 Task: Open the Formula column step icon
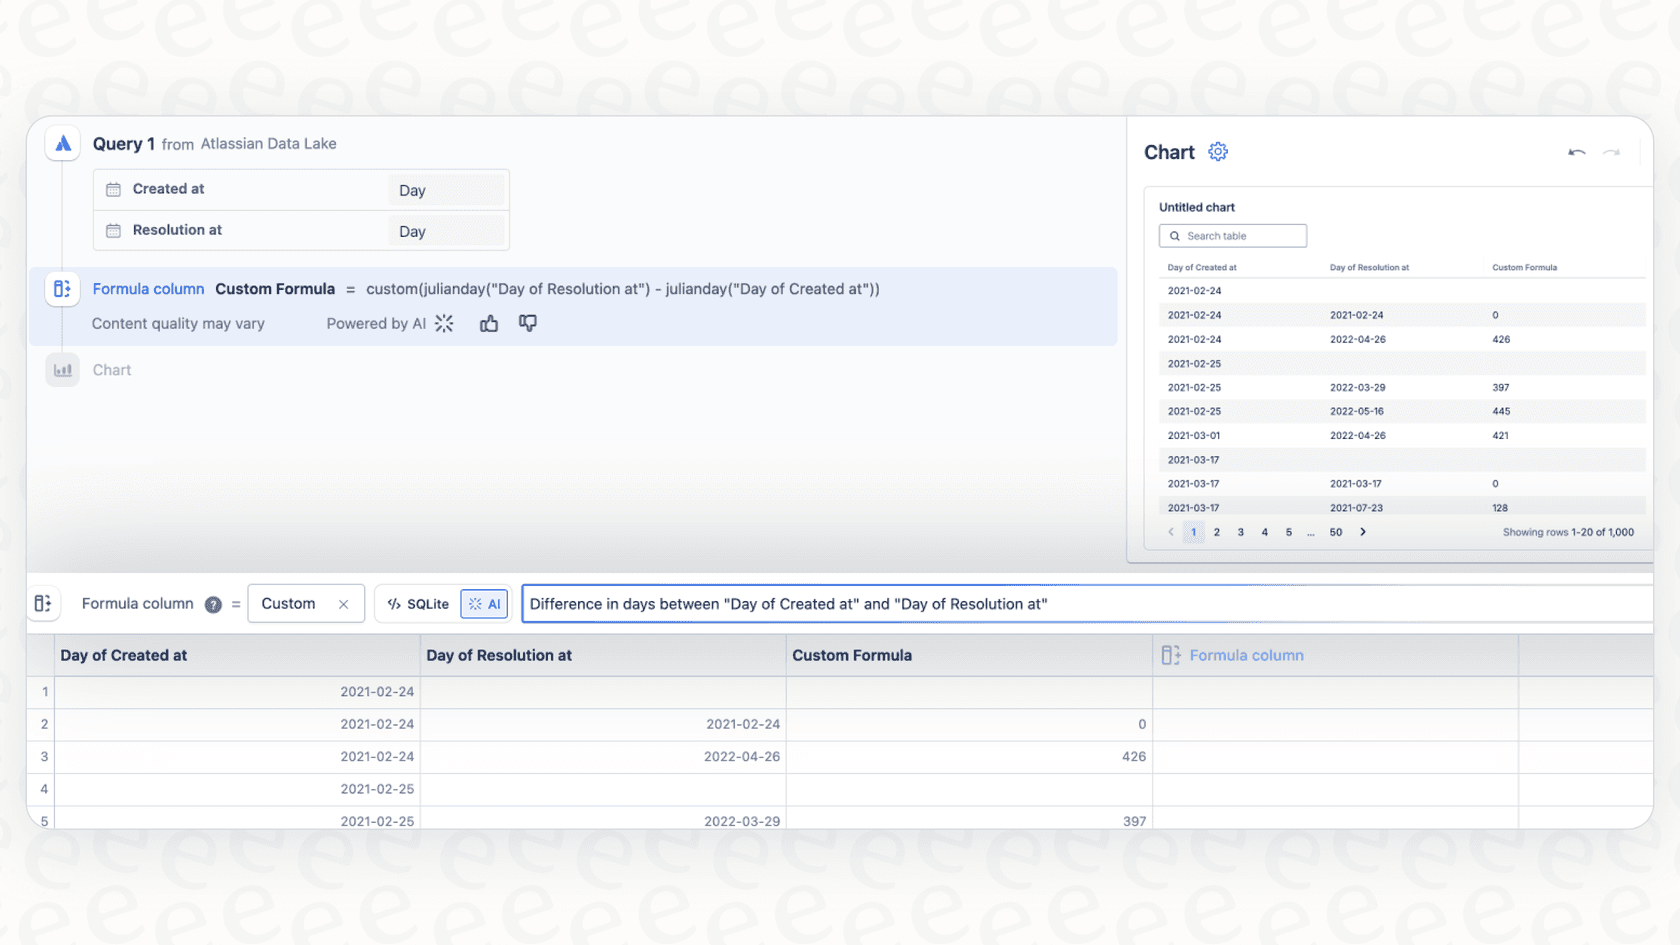coord(62,289)
